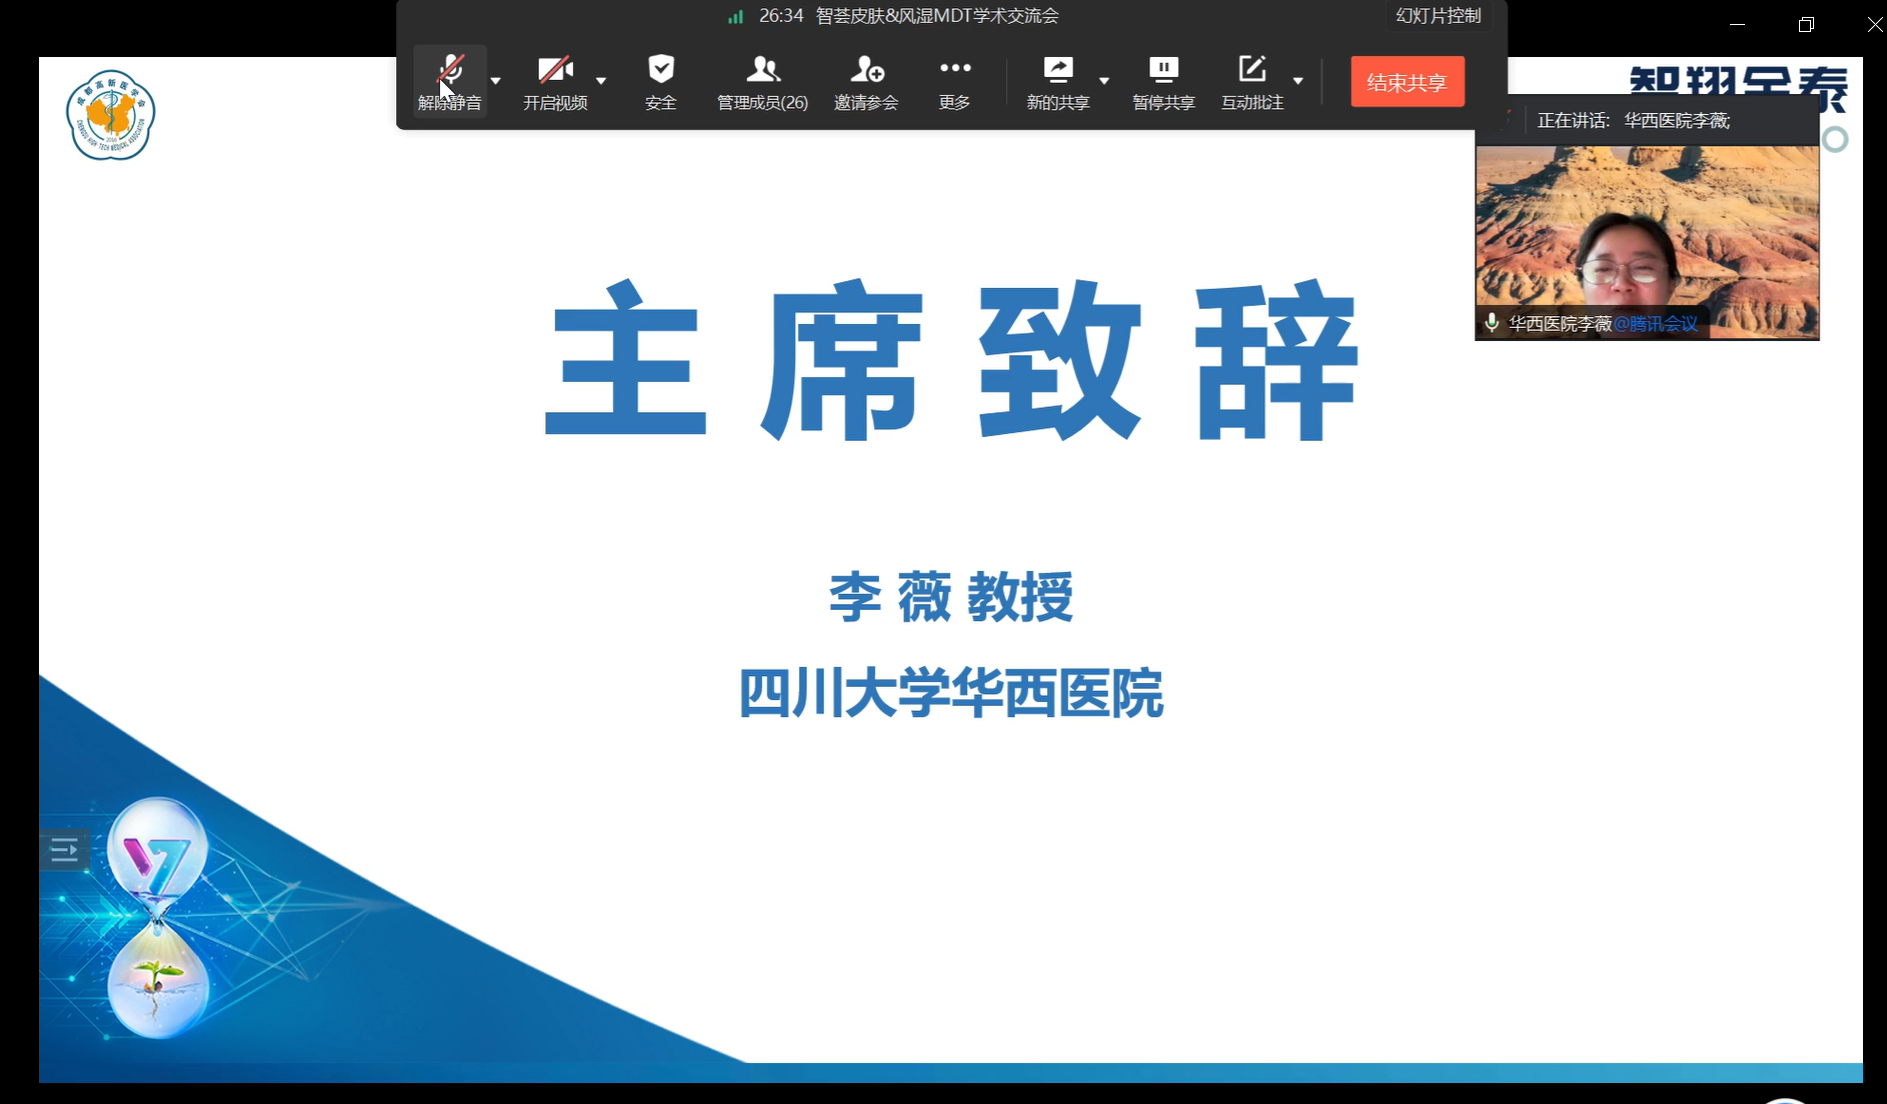
Task: Open Manage Members (管理成员) panel
Action: pos(762,81)
